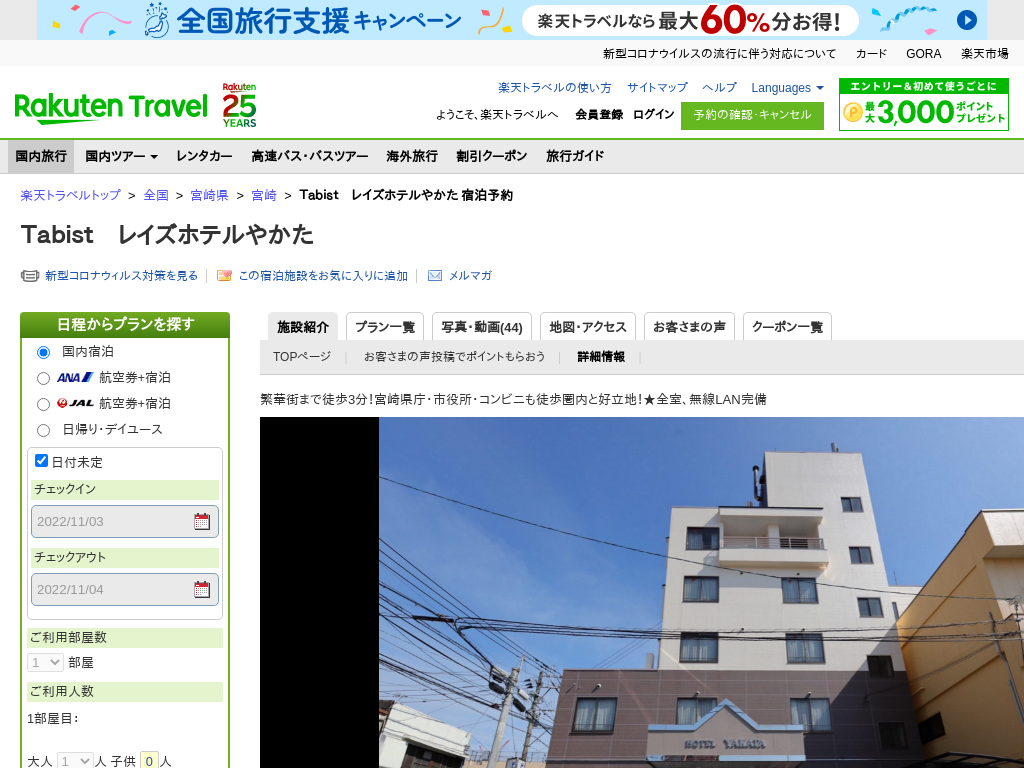
Task: Open the room count 部屋 dropdown
Action: click(x=45, y=662)
